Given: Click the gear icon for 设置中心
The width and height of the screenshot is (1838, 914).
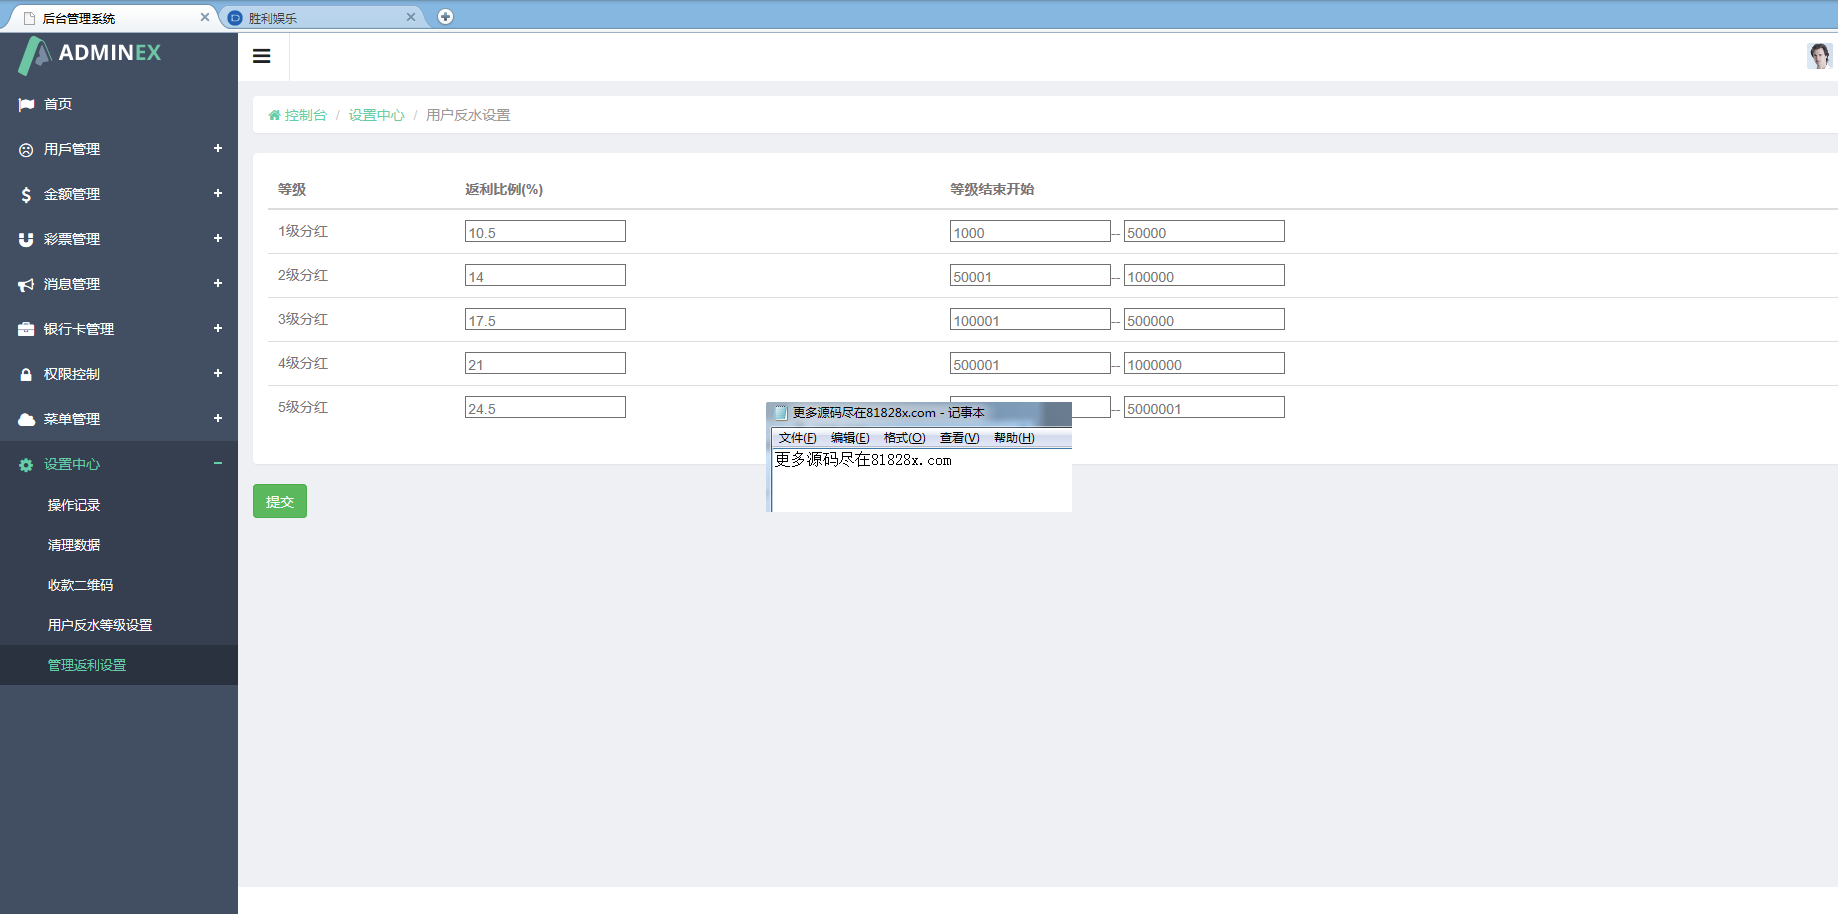Looking at the screenshot, I should (x=26, y=465).
